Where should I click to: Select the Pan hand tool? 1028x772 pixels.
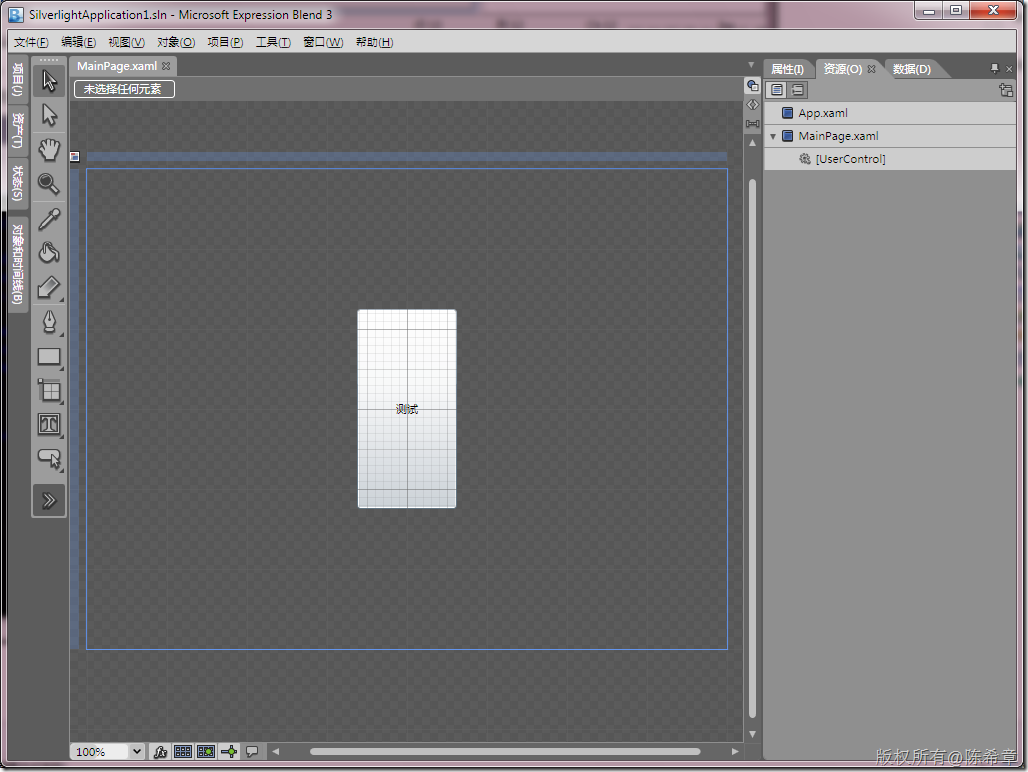pyautogui.click(x=49, y=149)
